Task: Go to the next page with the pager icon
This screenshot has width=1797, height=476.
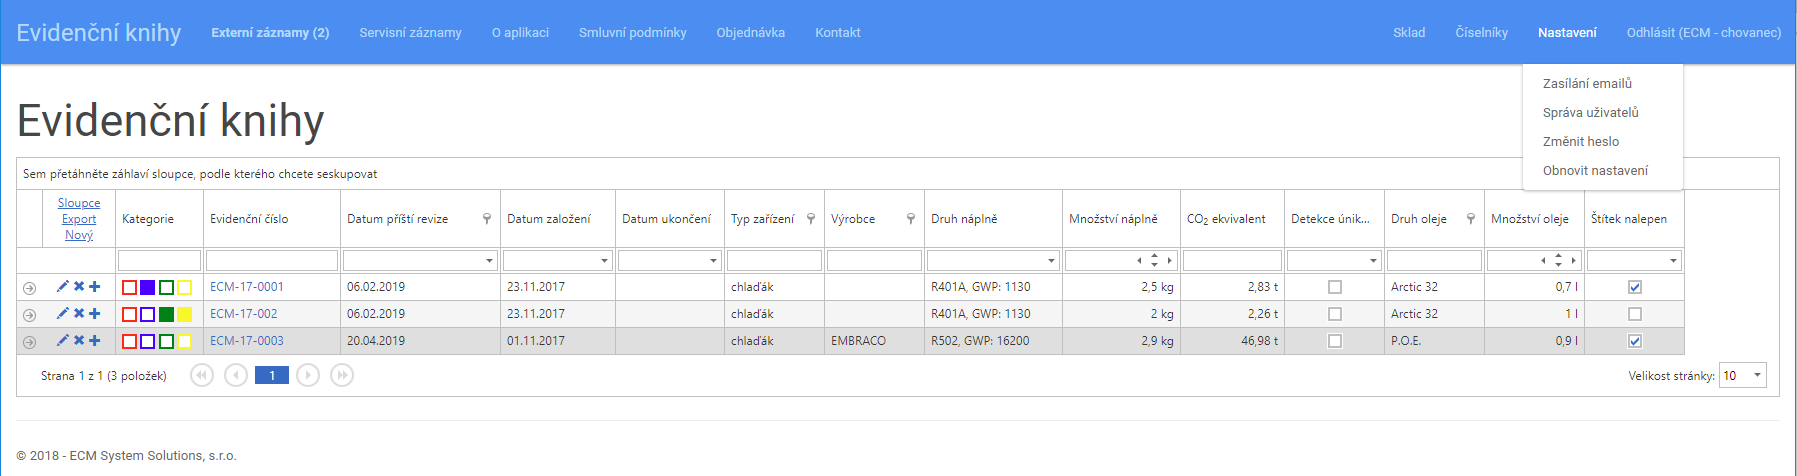Action: [308, 375]
